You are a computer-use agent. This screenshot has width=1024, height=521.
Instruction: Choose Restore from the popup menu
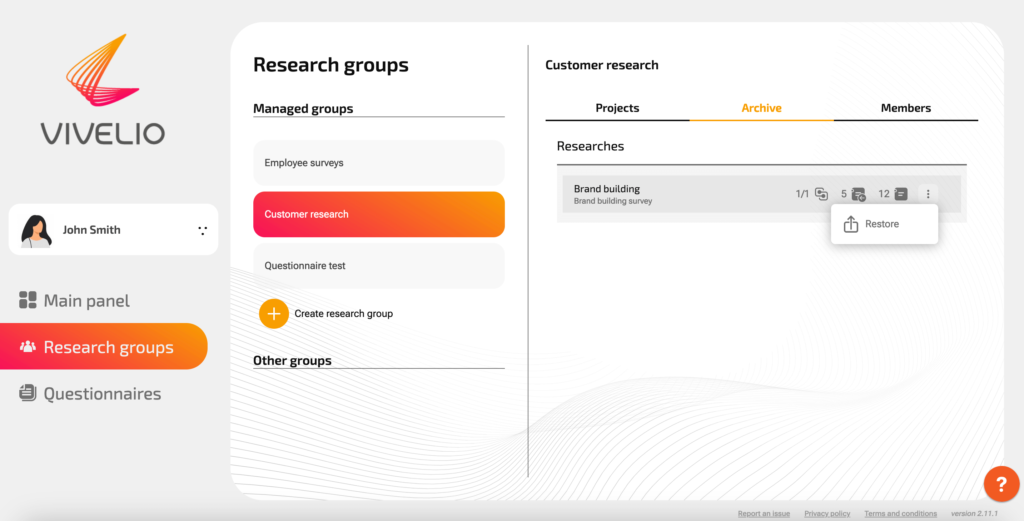tap(884, 224)
